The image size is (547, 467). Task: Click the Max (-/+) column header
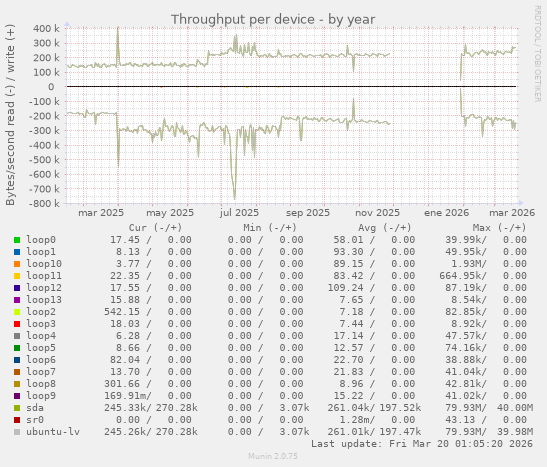[499, 228]
